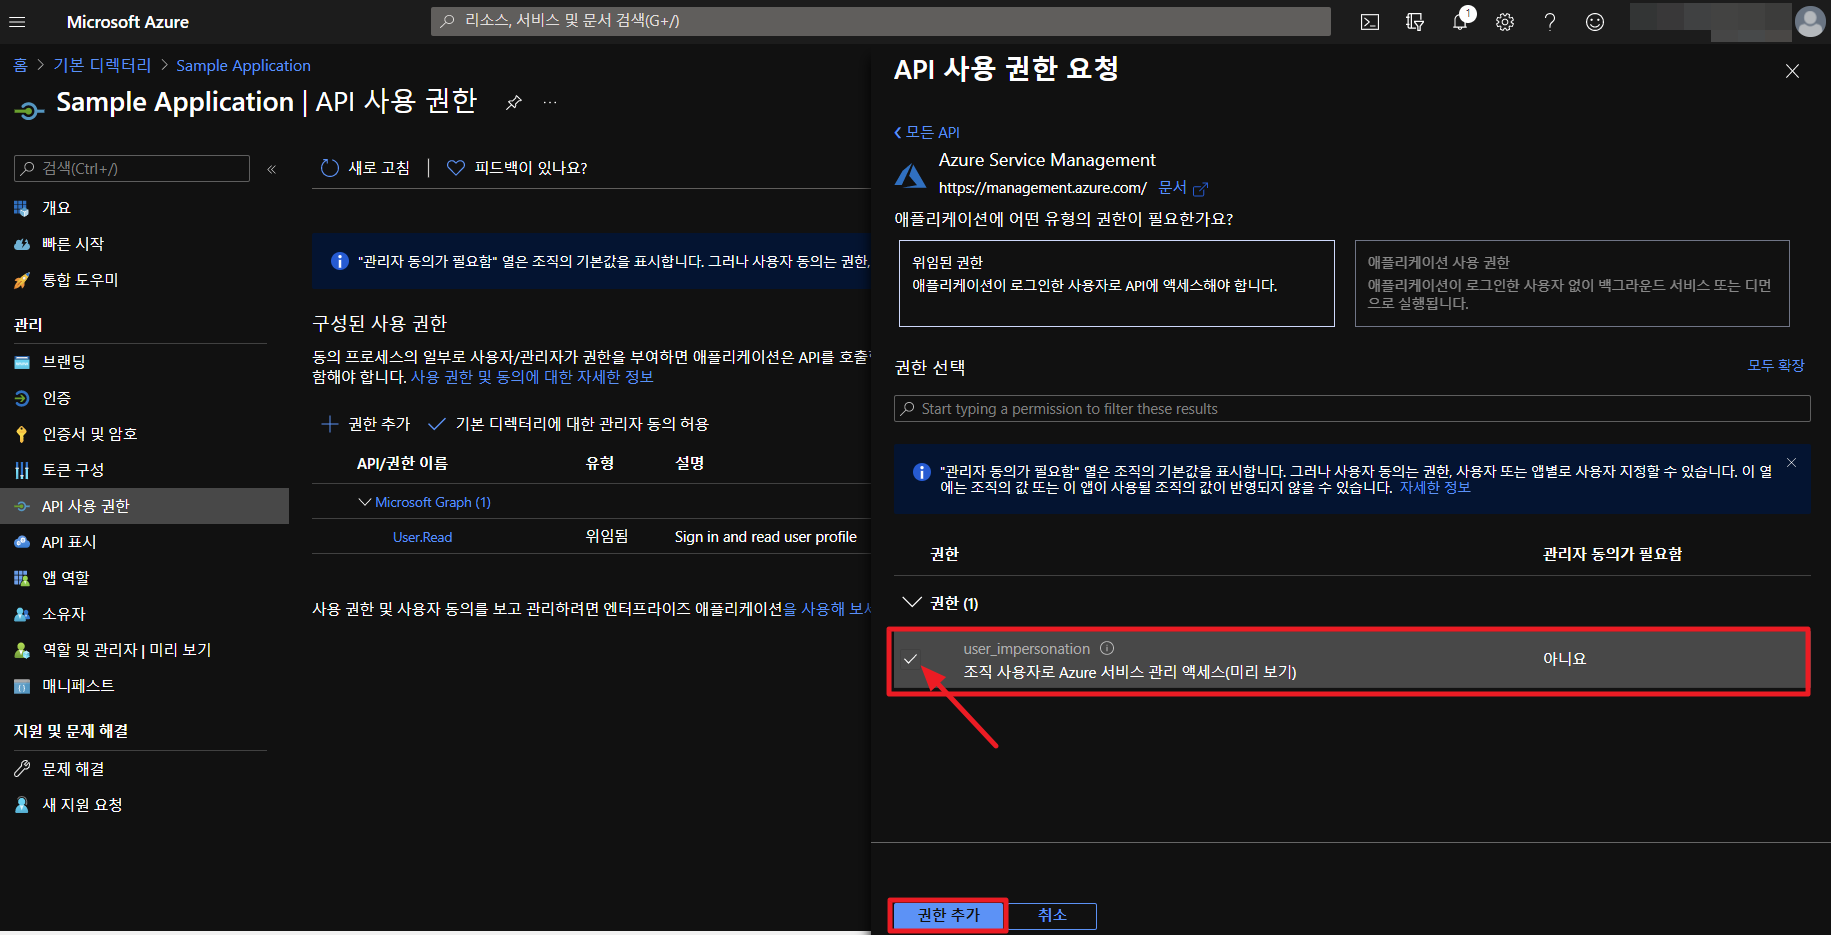Image resolution: width=1831 pixels, height=935 pixels.
Task: Open Cloud Shell from the top bar
Action: tap(1369, 22)
